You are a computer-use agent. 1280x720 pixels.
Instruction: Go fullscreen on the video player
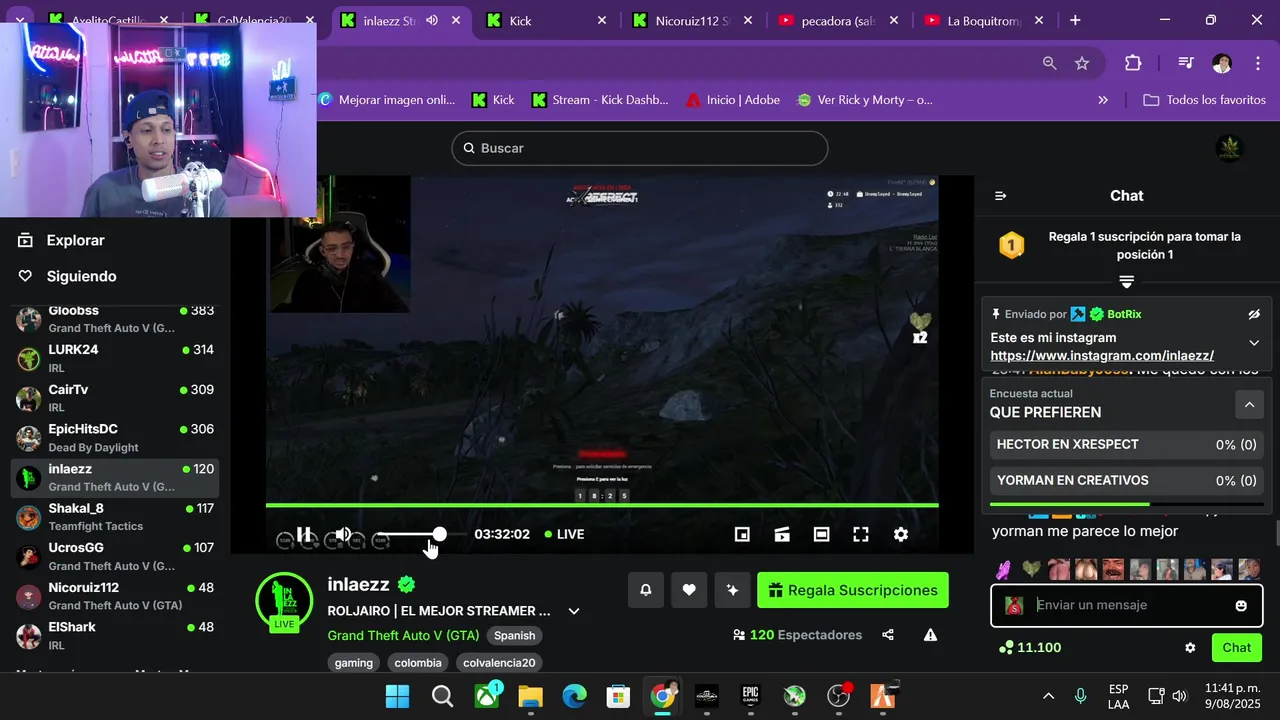[860, 534]
